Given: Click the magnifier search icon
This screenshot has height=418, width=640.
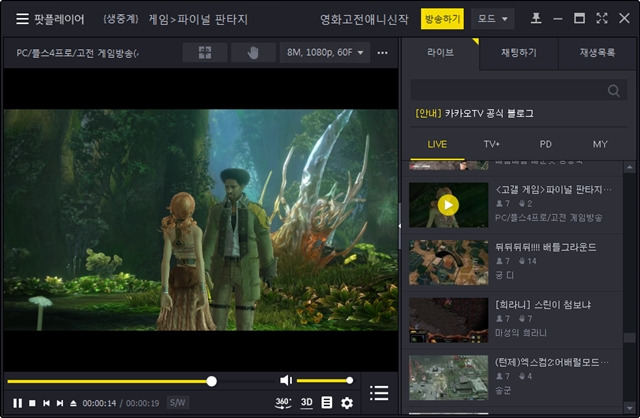Looking at the screenshot, I should (614, 90).
